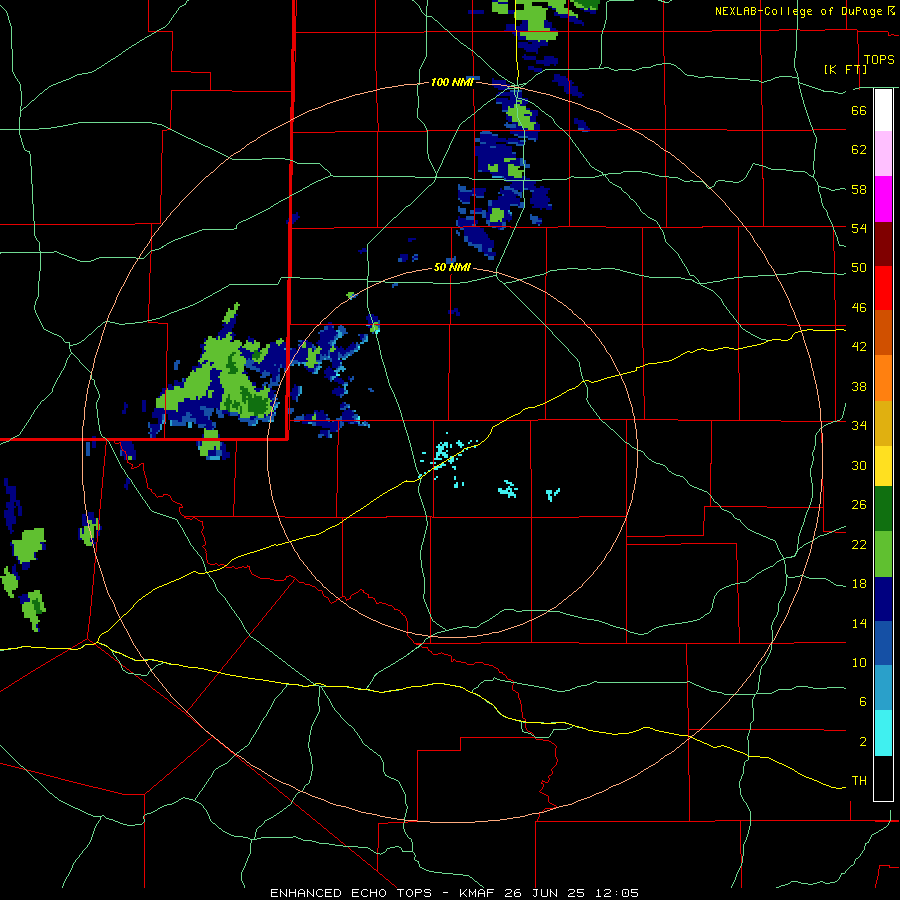Screen dimensions: 900x900
Task: Click the '18' scale label
Action: click(x=859, y=584)
